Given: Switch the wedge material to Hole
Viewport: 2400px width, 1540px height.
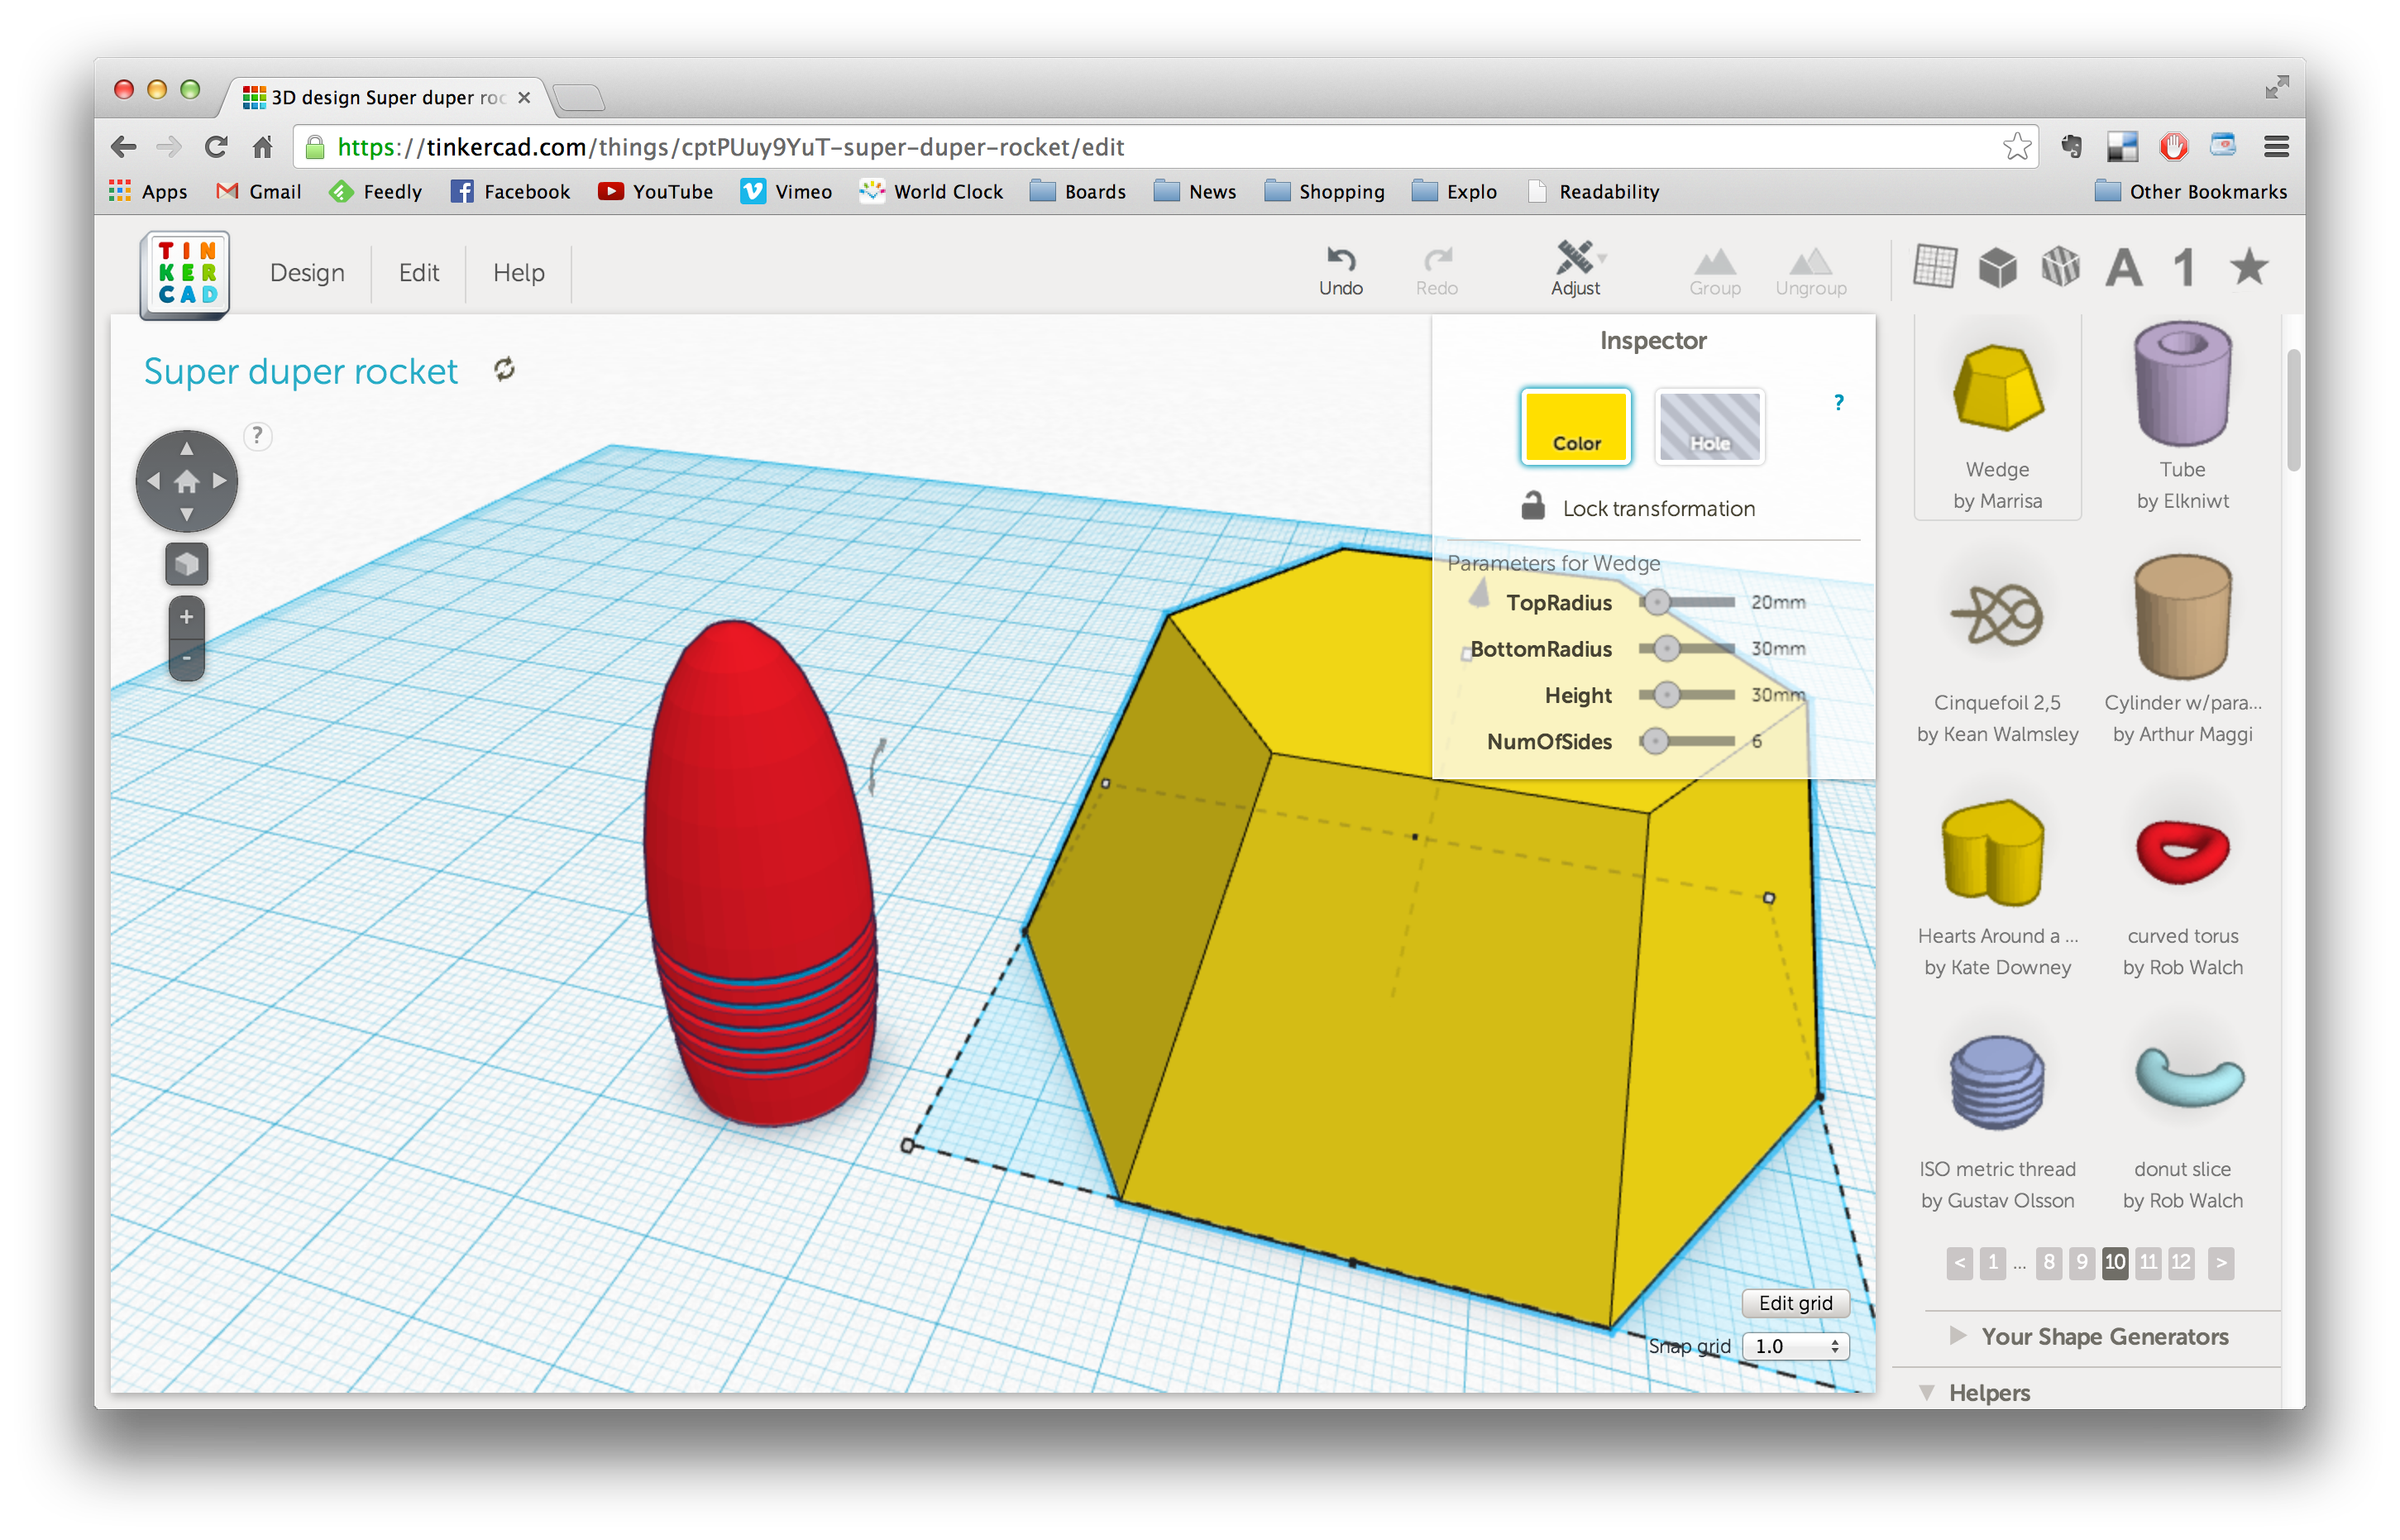Looking at the screenshot, I should pyautogui.click(x=1710, y=427).
